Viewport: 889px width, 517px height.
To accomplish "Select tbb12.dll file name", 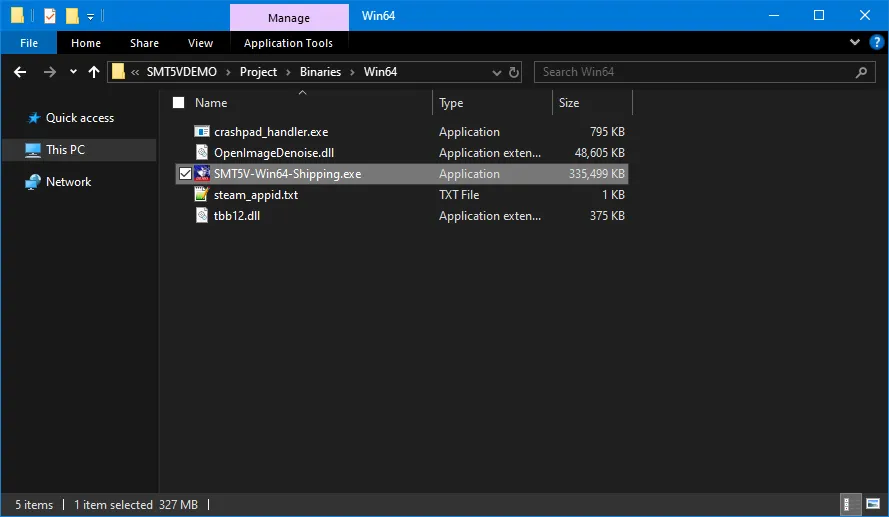I will [236, 216].
